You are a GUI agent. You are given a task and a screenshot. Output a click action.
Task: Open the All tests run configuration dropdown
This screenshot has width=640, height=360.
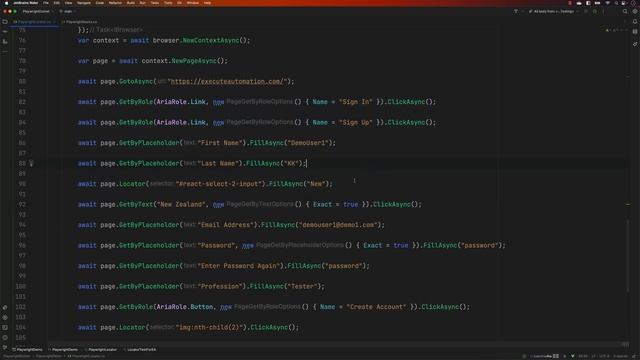(x=554, y=11)
